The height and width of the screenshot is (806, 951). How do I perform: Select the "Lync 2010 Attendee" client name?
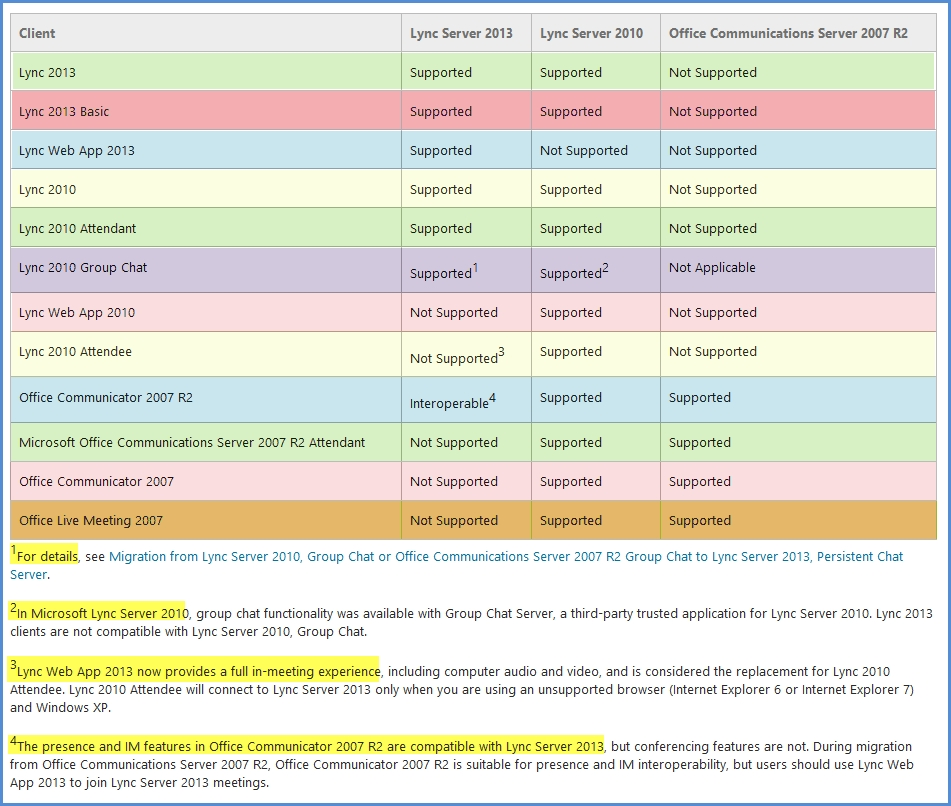tap(75, 352)
